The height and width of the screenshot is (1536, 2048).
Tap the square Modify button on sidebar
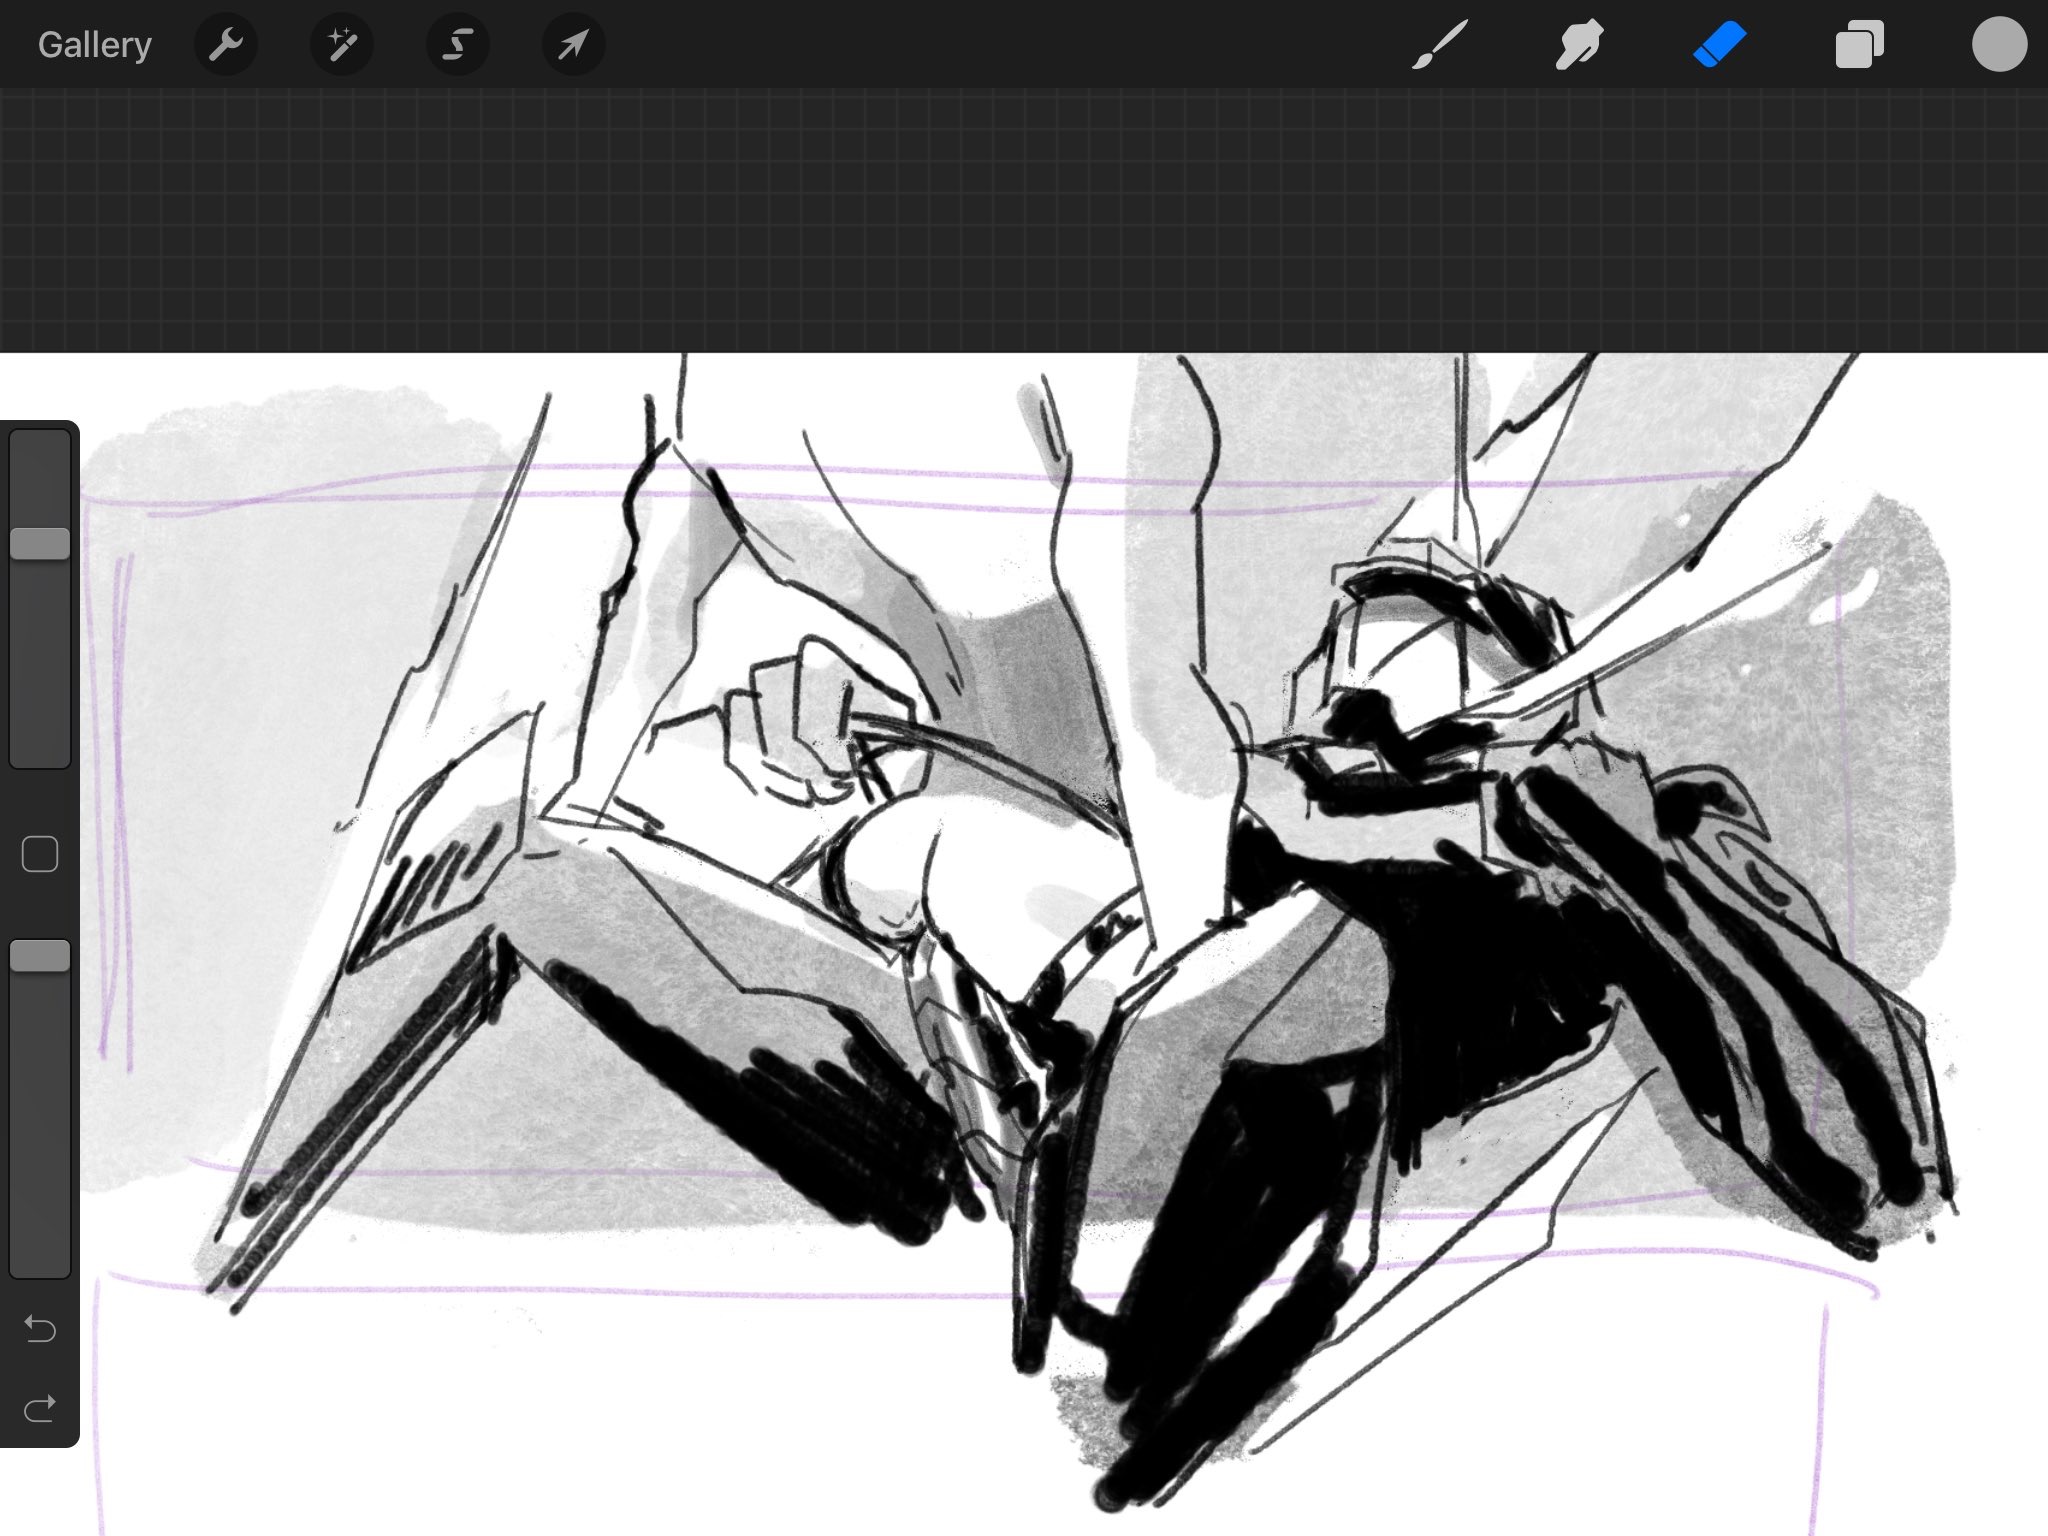point(40,854)
